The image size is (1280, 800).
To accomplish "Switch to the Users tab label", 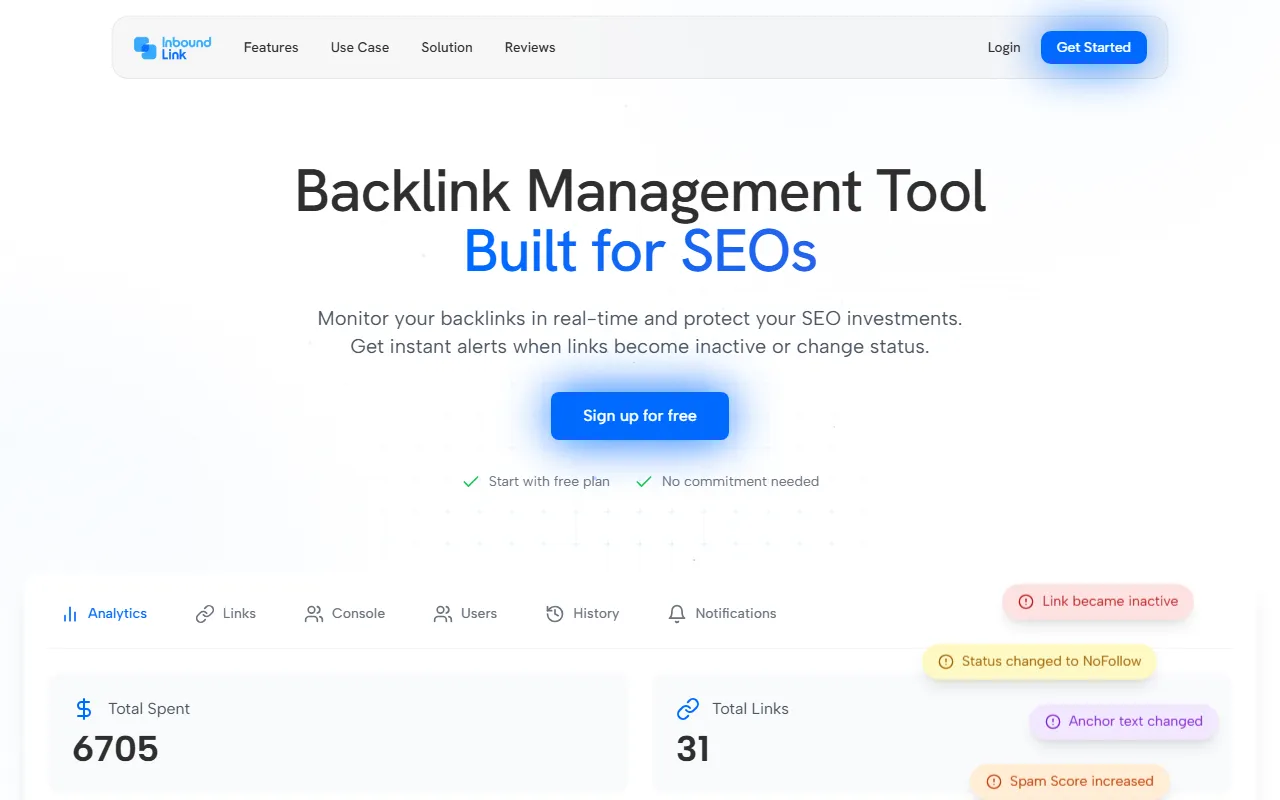I will pos(479,614).
